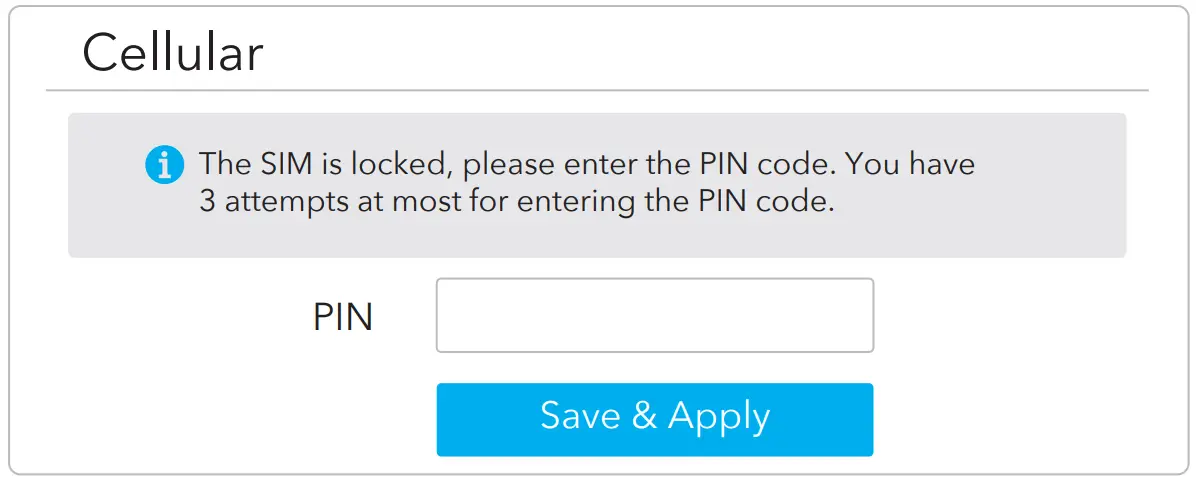Image resolution: width=1196 pixels, height=483 pixels.
Task: Click the "Apply" word on the button
Action: [719, 418]
